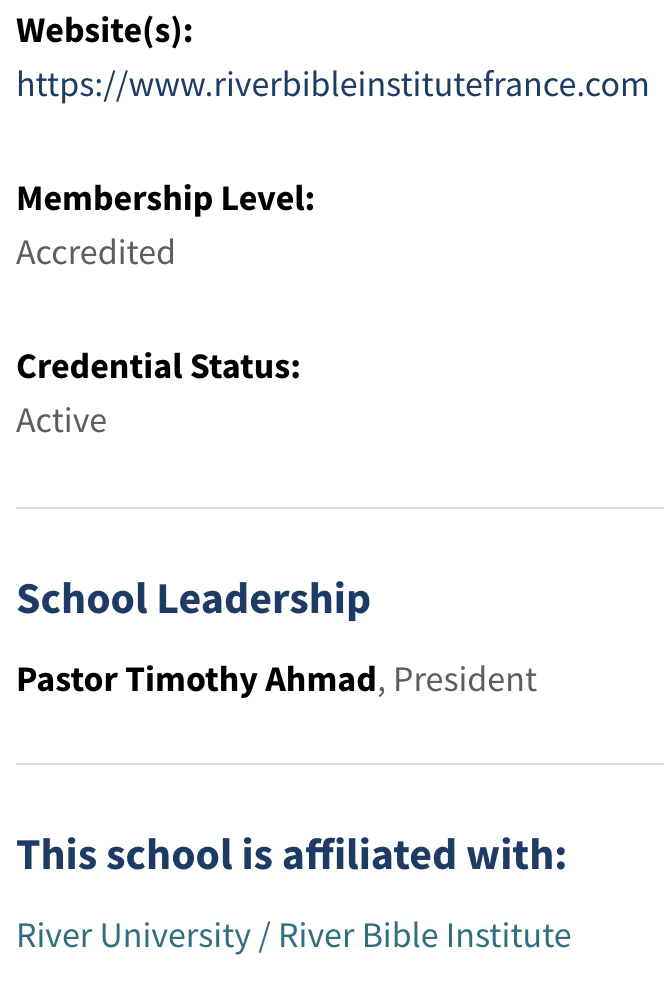664x988 pixels.
Task: Click the "School Leadership" heading
Action: [194, 598]
